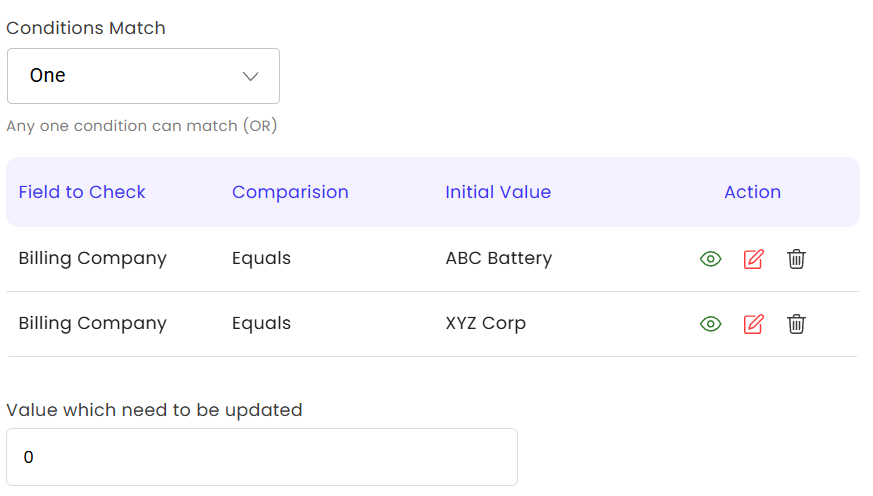Screen dimensions: 873x496
Task: Click the 'Field to Check' column header
Action: (82, 192)
